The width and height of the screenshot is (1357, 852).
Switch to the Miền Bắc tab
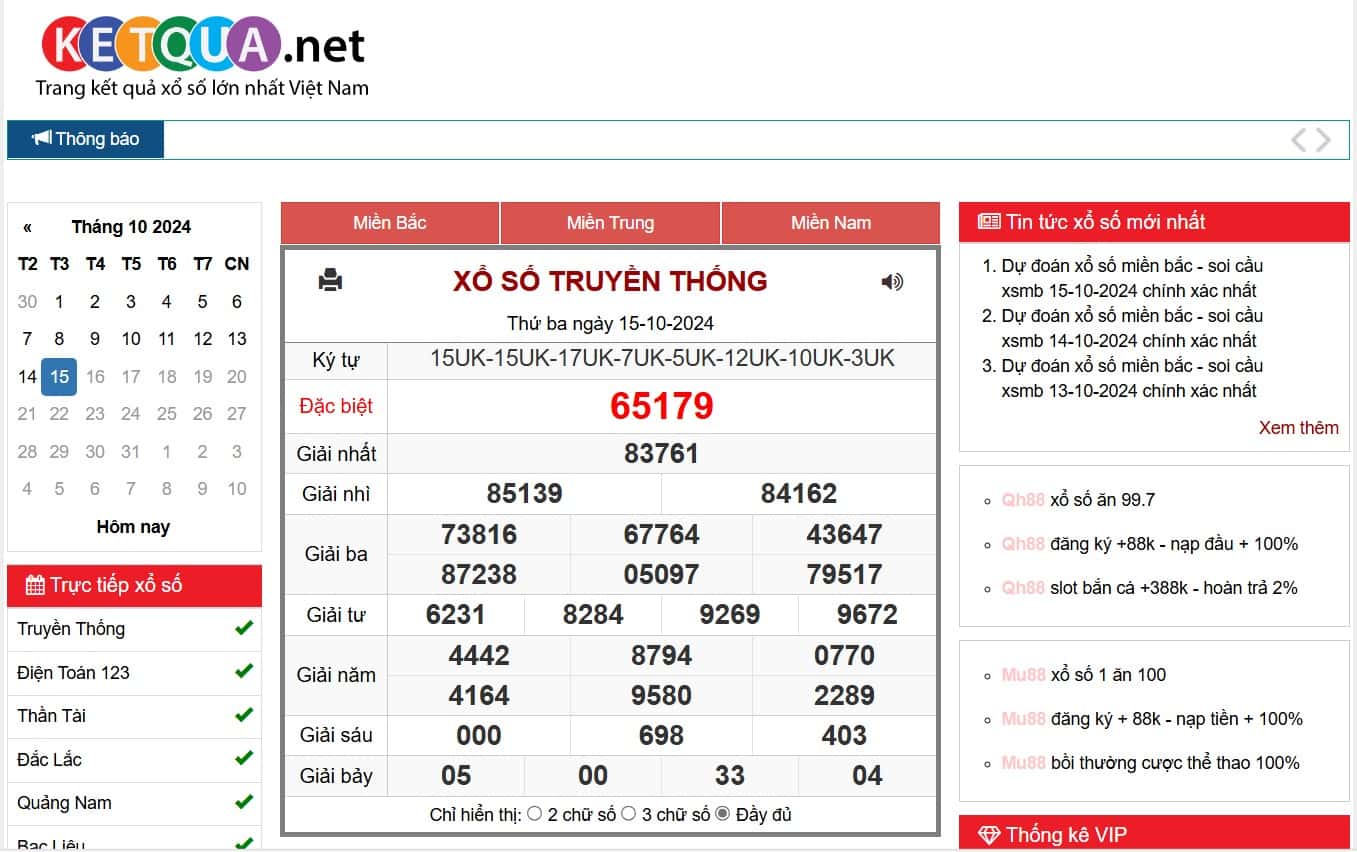coord(390,223)
